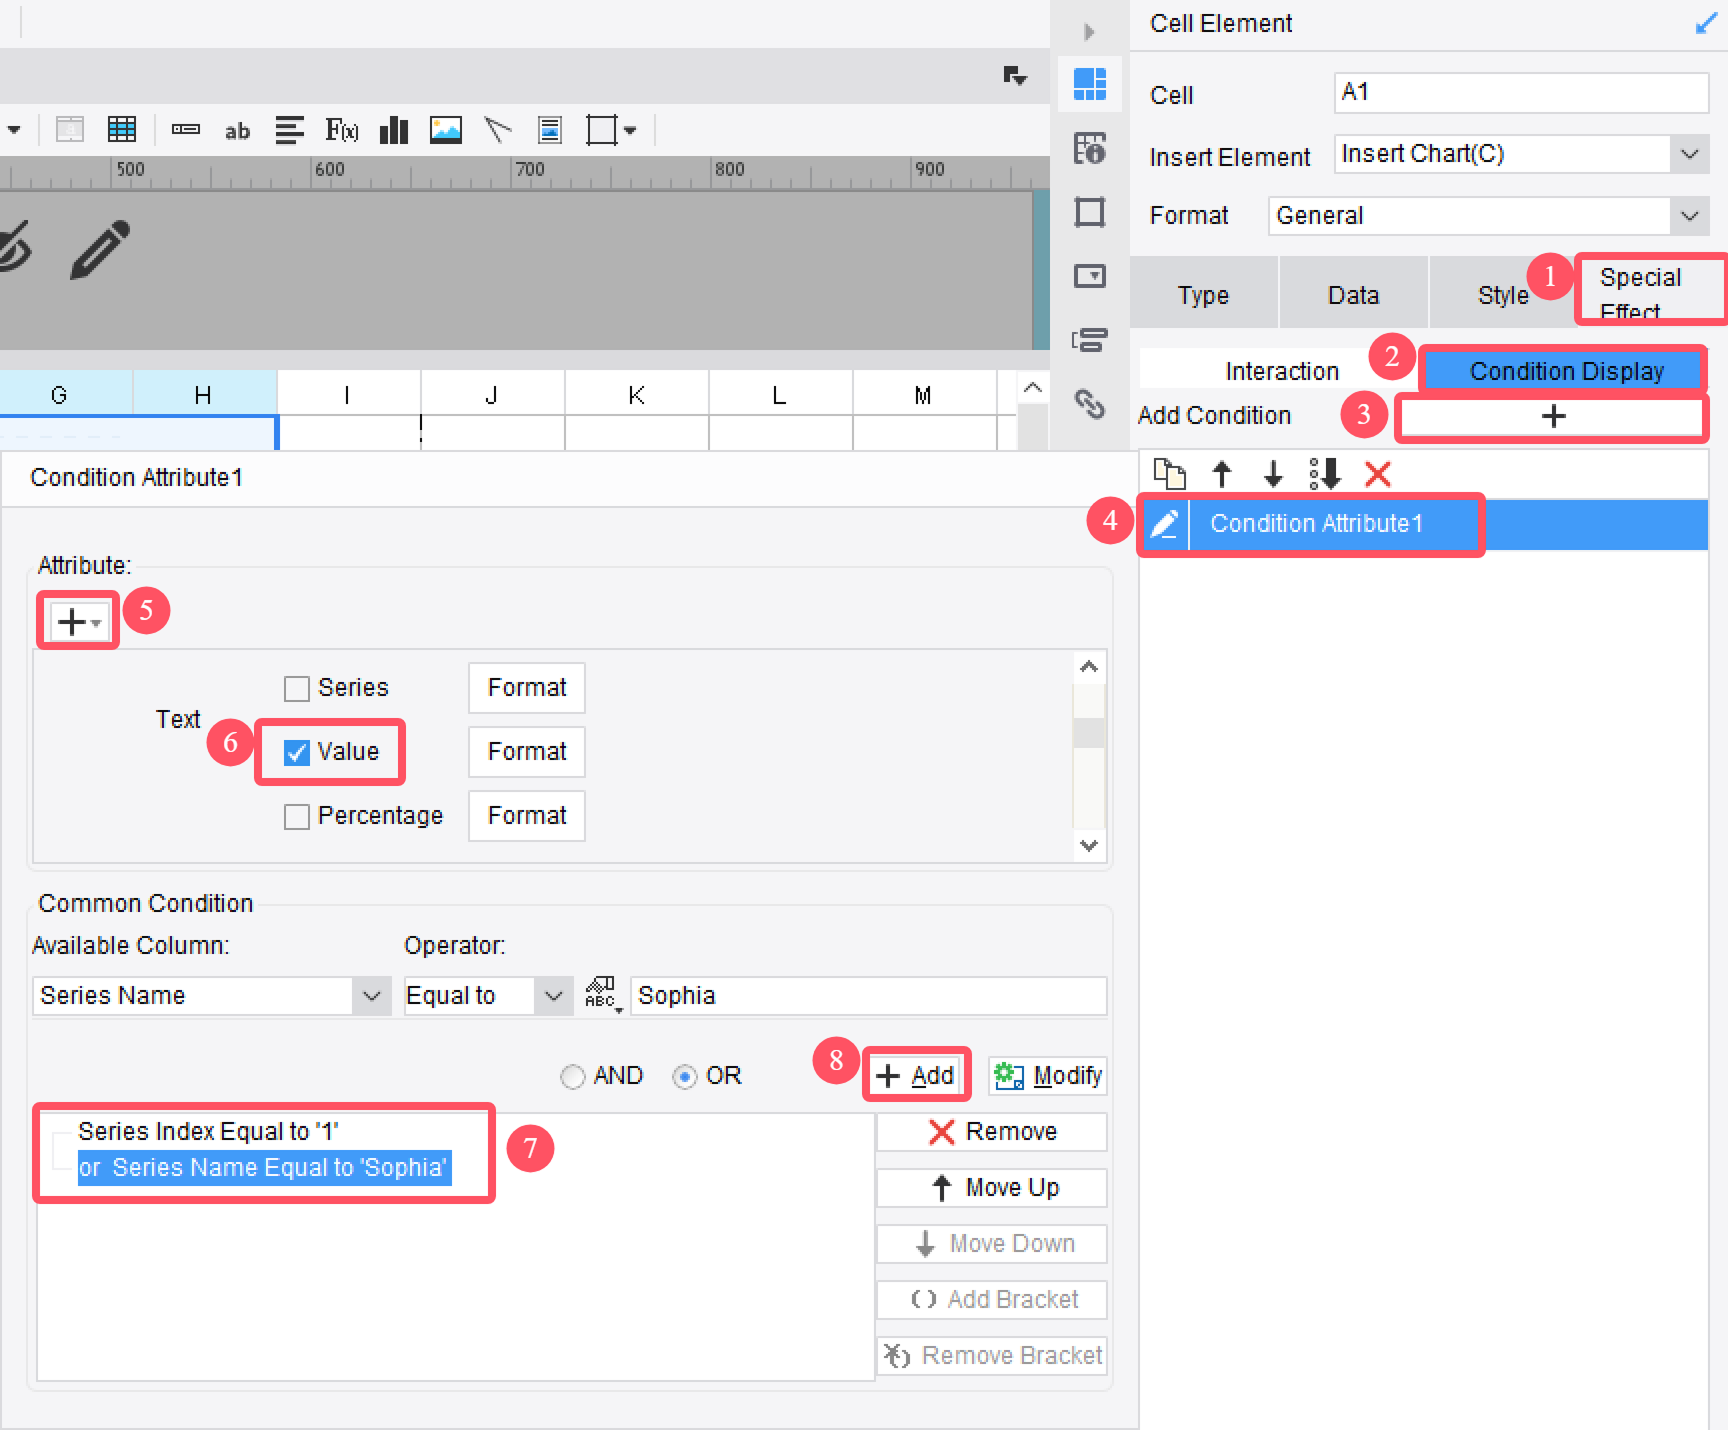Click the Remove condition button
The height and width of the screenshot is (1430, 1728).
(992, 1132)
